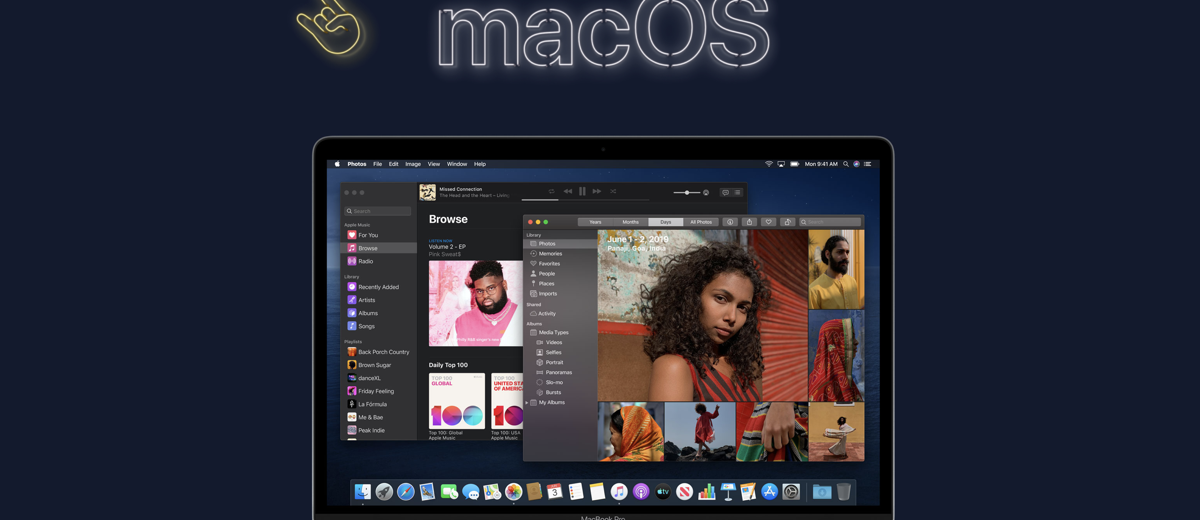Screen dimensions: 1200x520
Task: Pause the playing song in Music
Action: click(x=582, y=191)
